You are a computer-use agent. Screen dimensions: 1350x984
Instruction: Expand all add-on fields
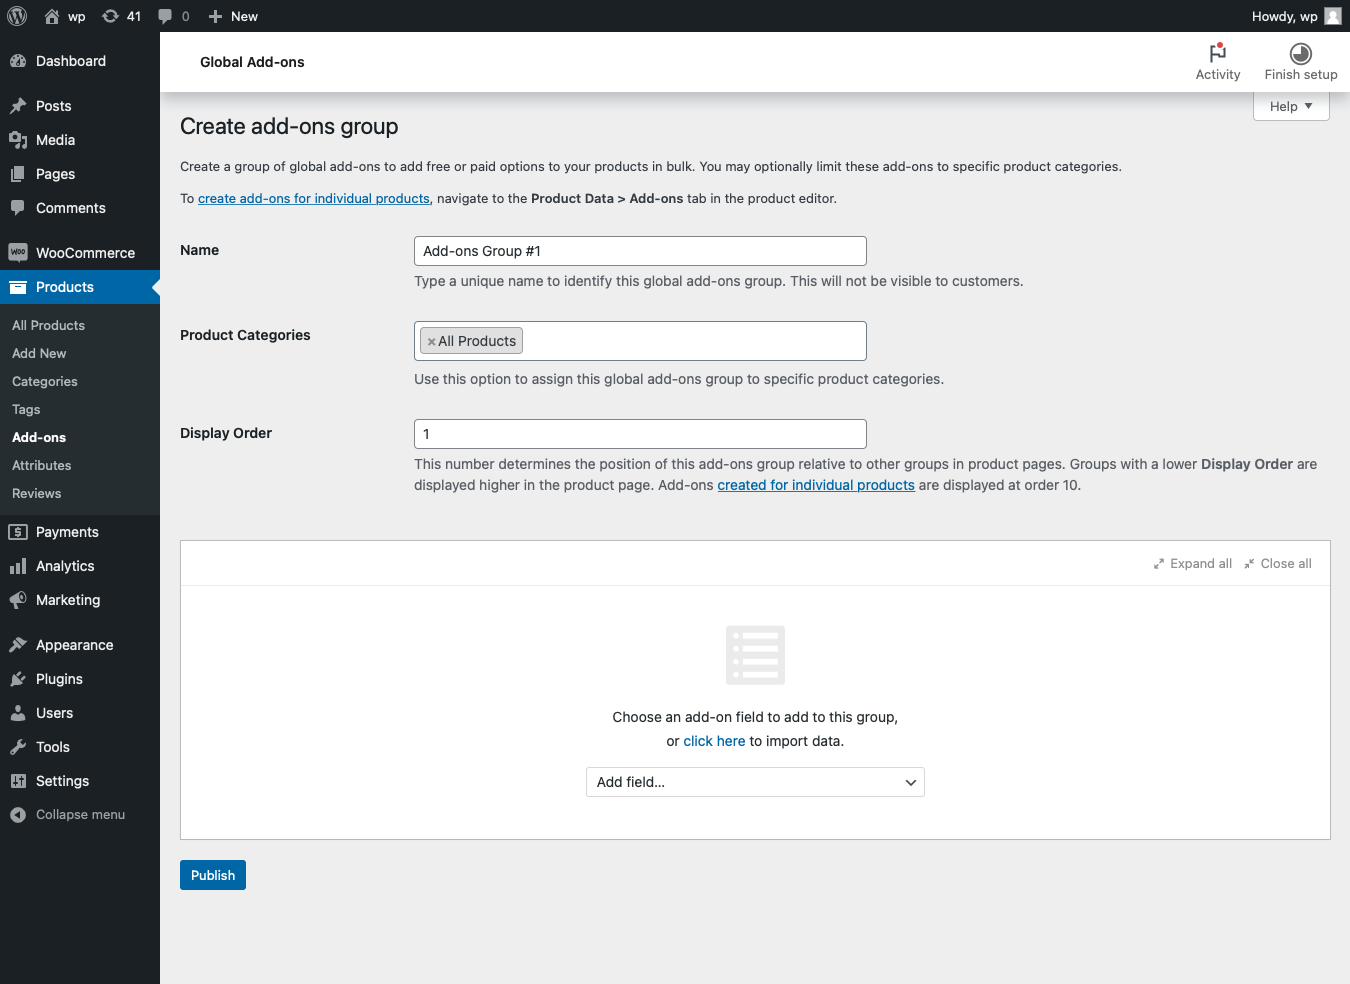[1192, 563]
